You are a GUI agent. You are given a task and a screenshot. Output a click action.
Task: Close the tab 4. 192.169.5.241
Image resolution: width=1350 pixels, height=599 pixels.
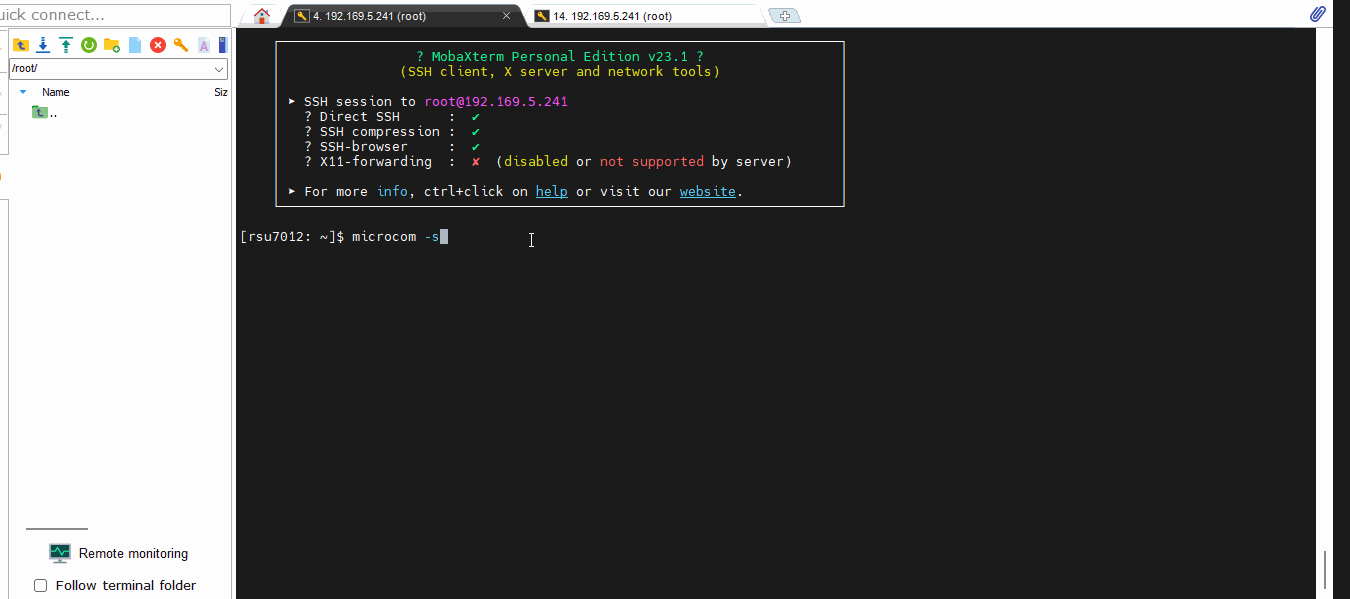(x=507, y=16)
